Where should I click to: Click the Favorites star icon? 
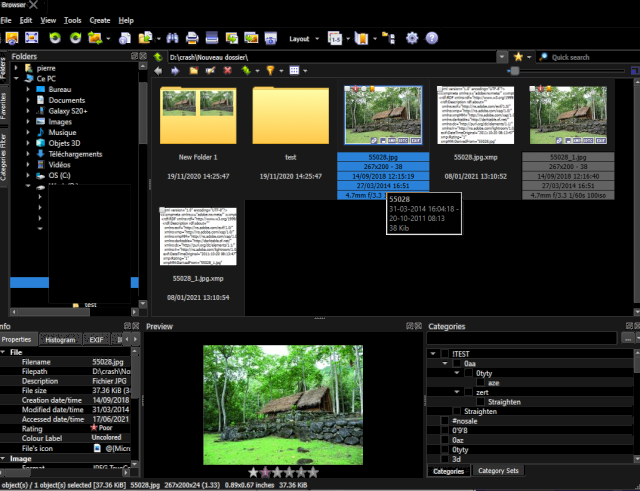click(x=518, y=57)
